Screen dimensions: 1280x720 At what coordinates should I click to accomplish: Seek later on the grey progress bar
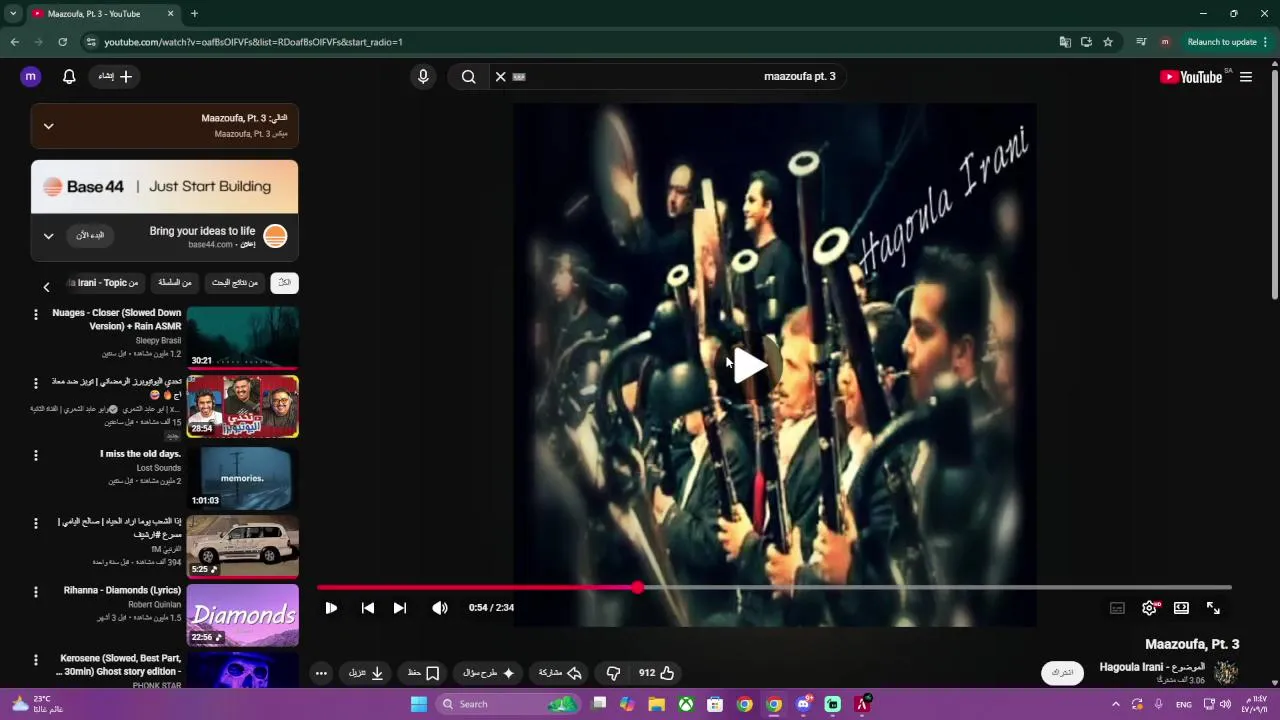[x=935, y=588]
